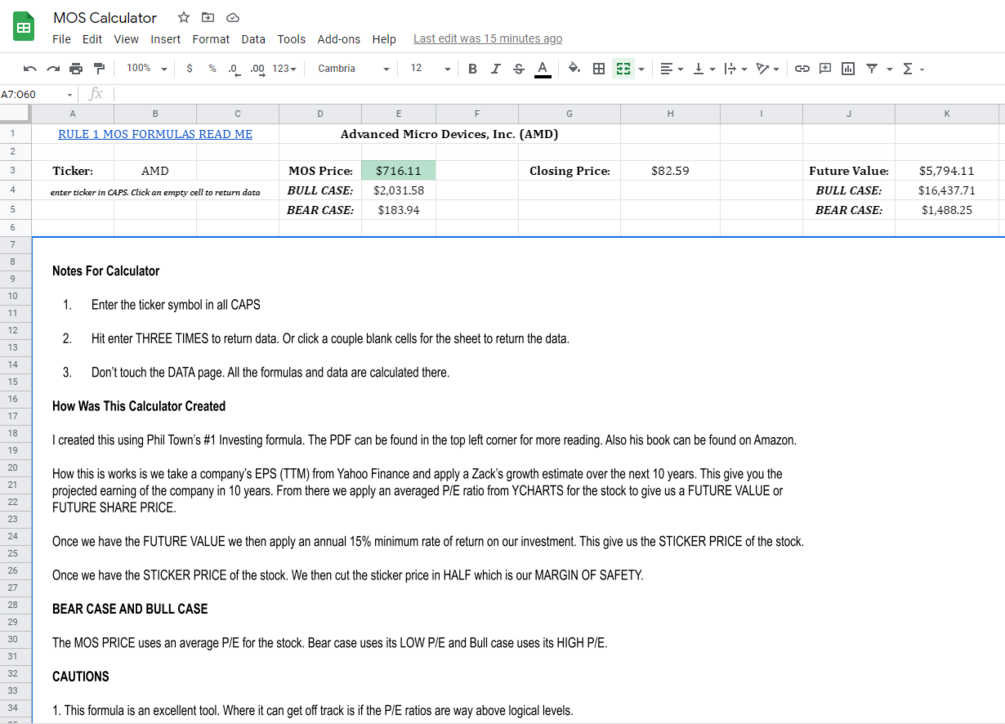Open the fill color picker
The image size is (1005, 724).
[574, 68]
